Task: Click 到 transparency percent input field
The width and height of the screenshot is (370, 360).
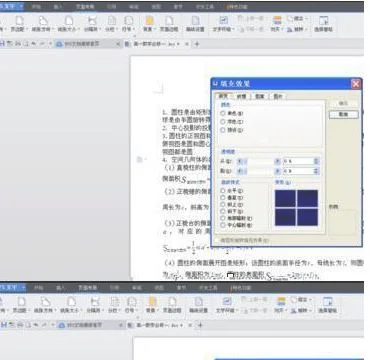Action: tap(298, 171)
